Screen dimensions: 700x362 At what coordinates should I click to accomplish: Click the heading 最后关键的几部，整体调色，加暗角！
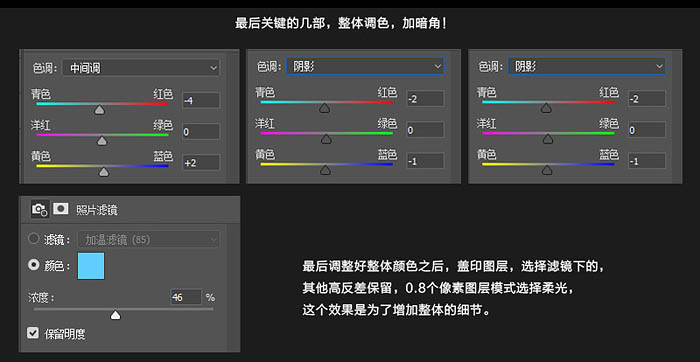341,24
